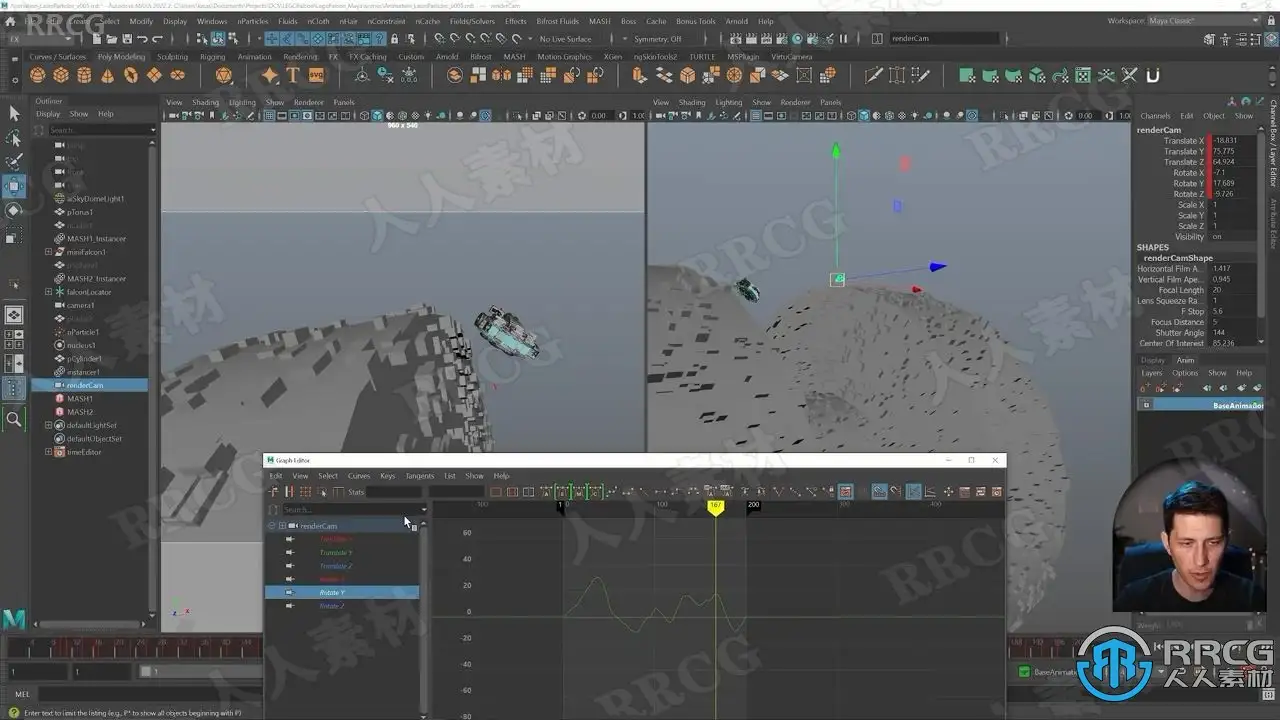1280x720 pixels.
Task: Click the magnet U icon on shelf
Action: click(x=1152, y=76)
